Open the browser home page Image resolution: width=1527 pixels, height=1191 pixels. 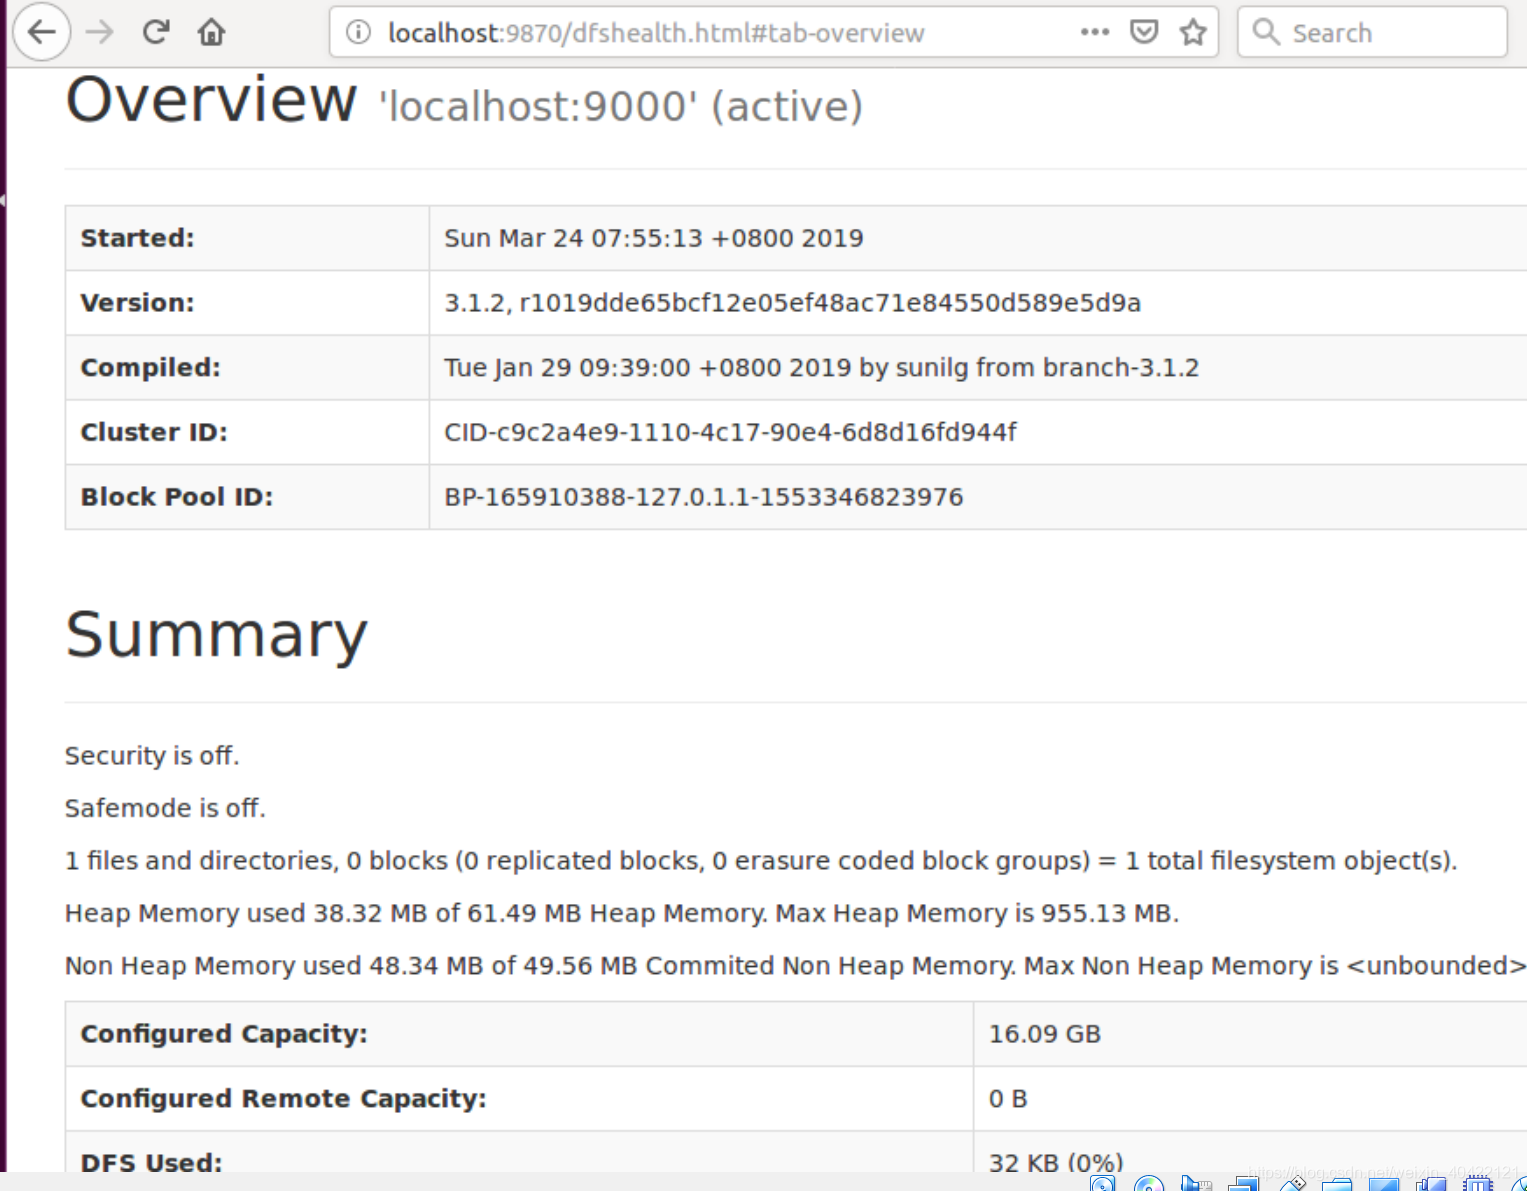click(x=211, y=32)
